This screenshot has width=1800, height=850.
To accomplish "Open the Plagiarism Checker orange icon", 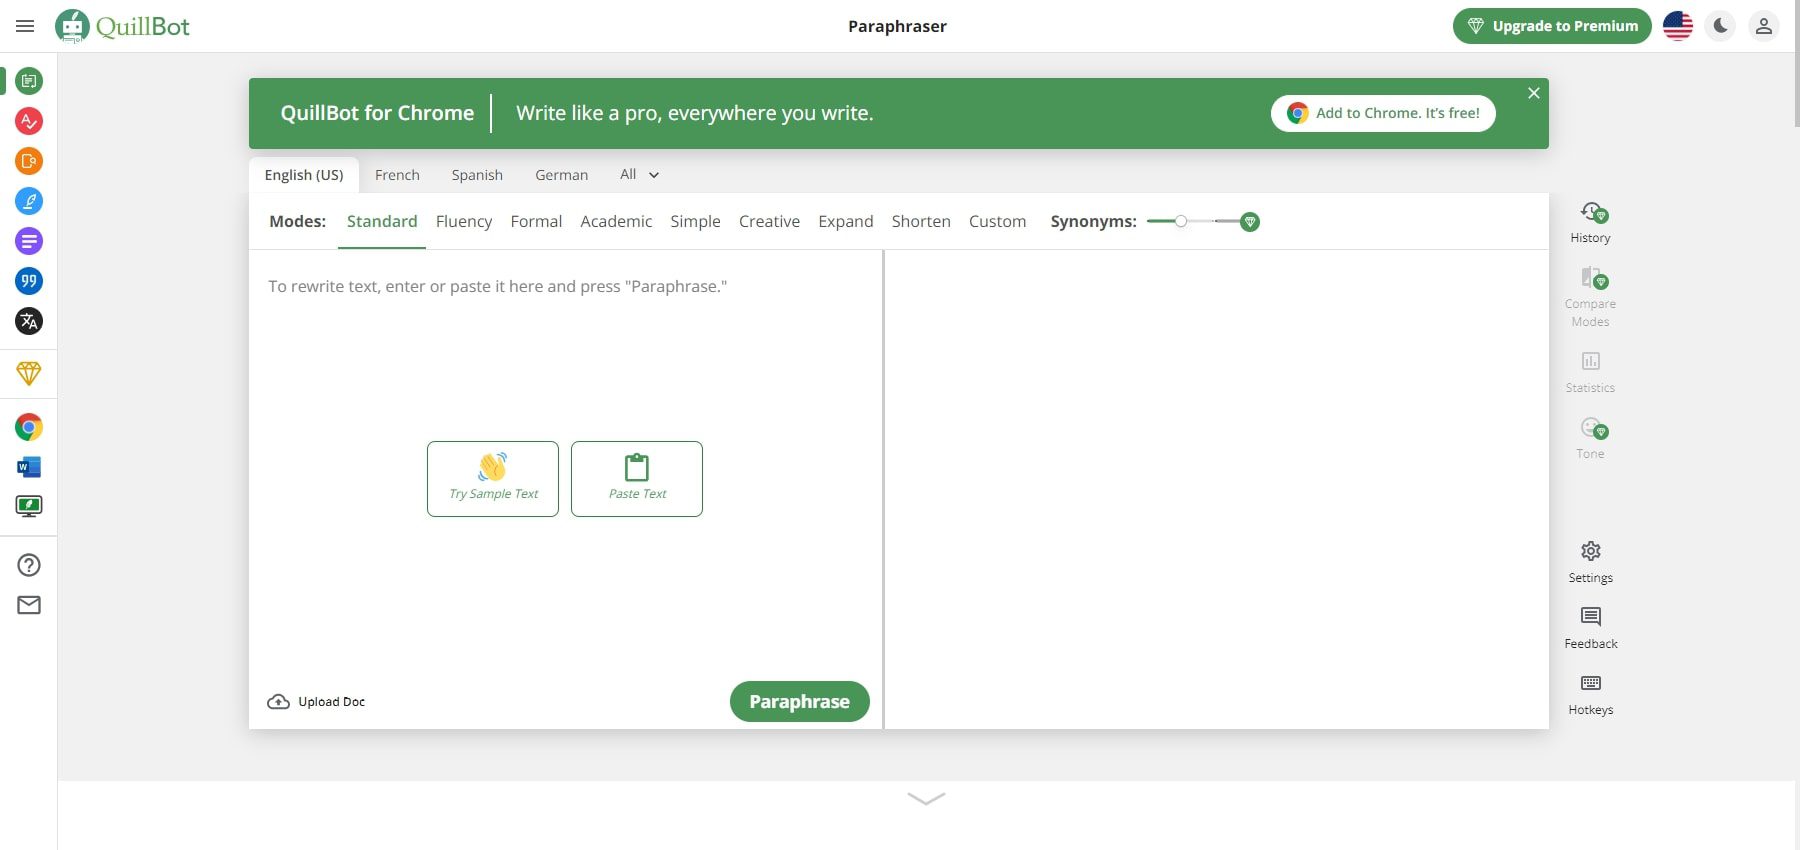I will (29, 161).
